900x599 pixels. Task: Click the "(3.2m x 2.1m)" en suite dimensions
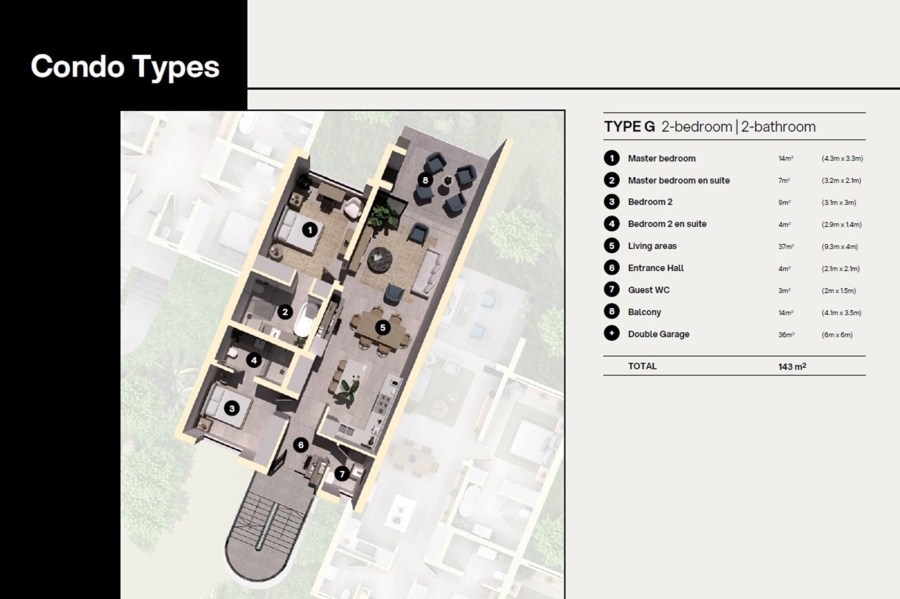tap(841, 181)
